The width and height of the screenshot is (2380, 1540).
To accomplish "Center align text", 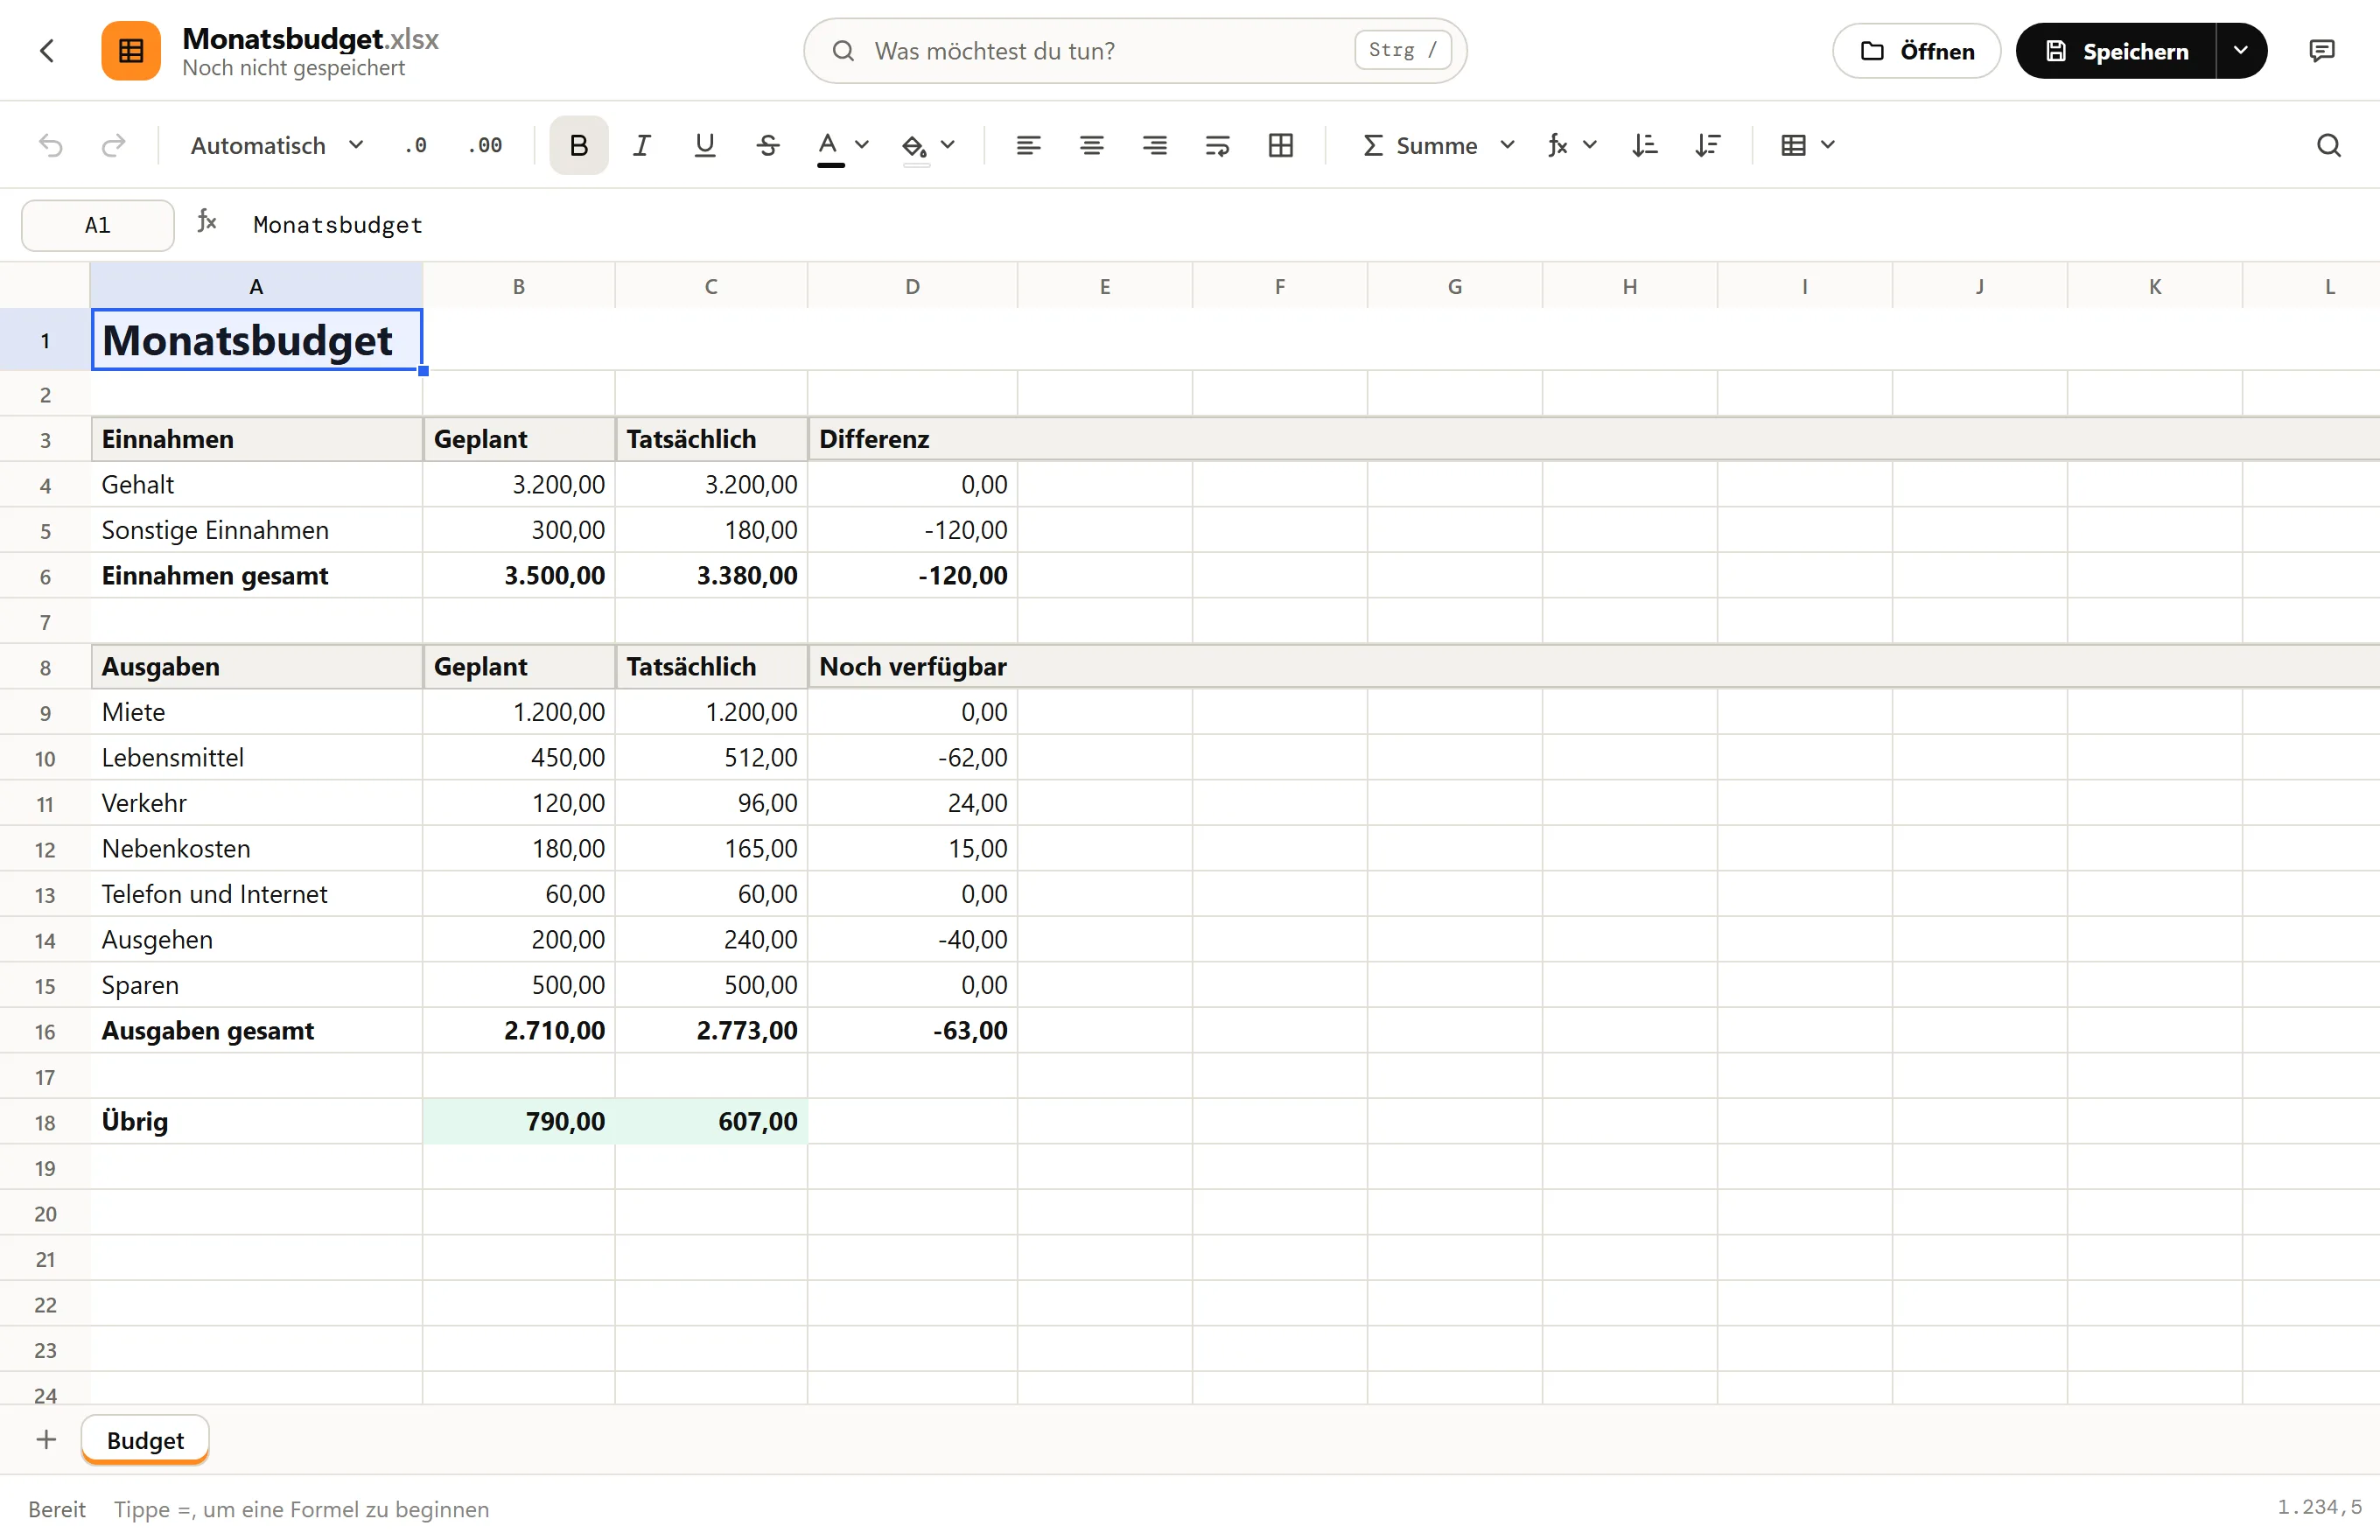I will pos(1091,146).
